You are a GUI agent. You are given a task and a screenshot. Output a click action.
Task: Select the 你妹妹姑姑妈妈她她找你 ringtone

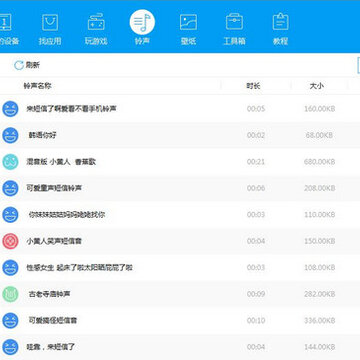click(x=180, y=215)
